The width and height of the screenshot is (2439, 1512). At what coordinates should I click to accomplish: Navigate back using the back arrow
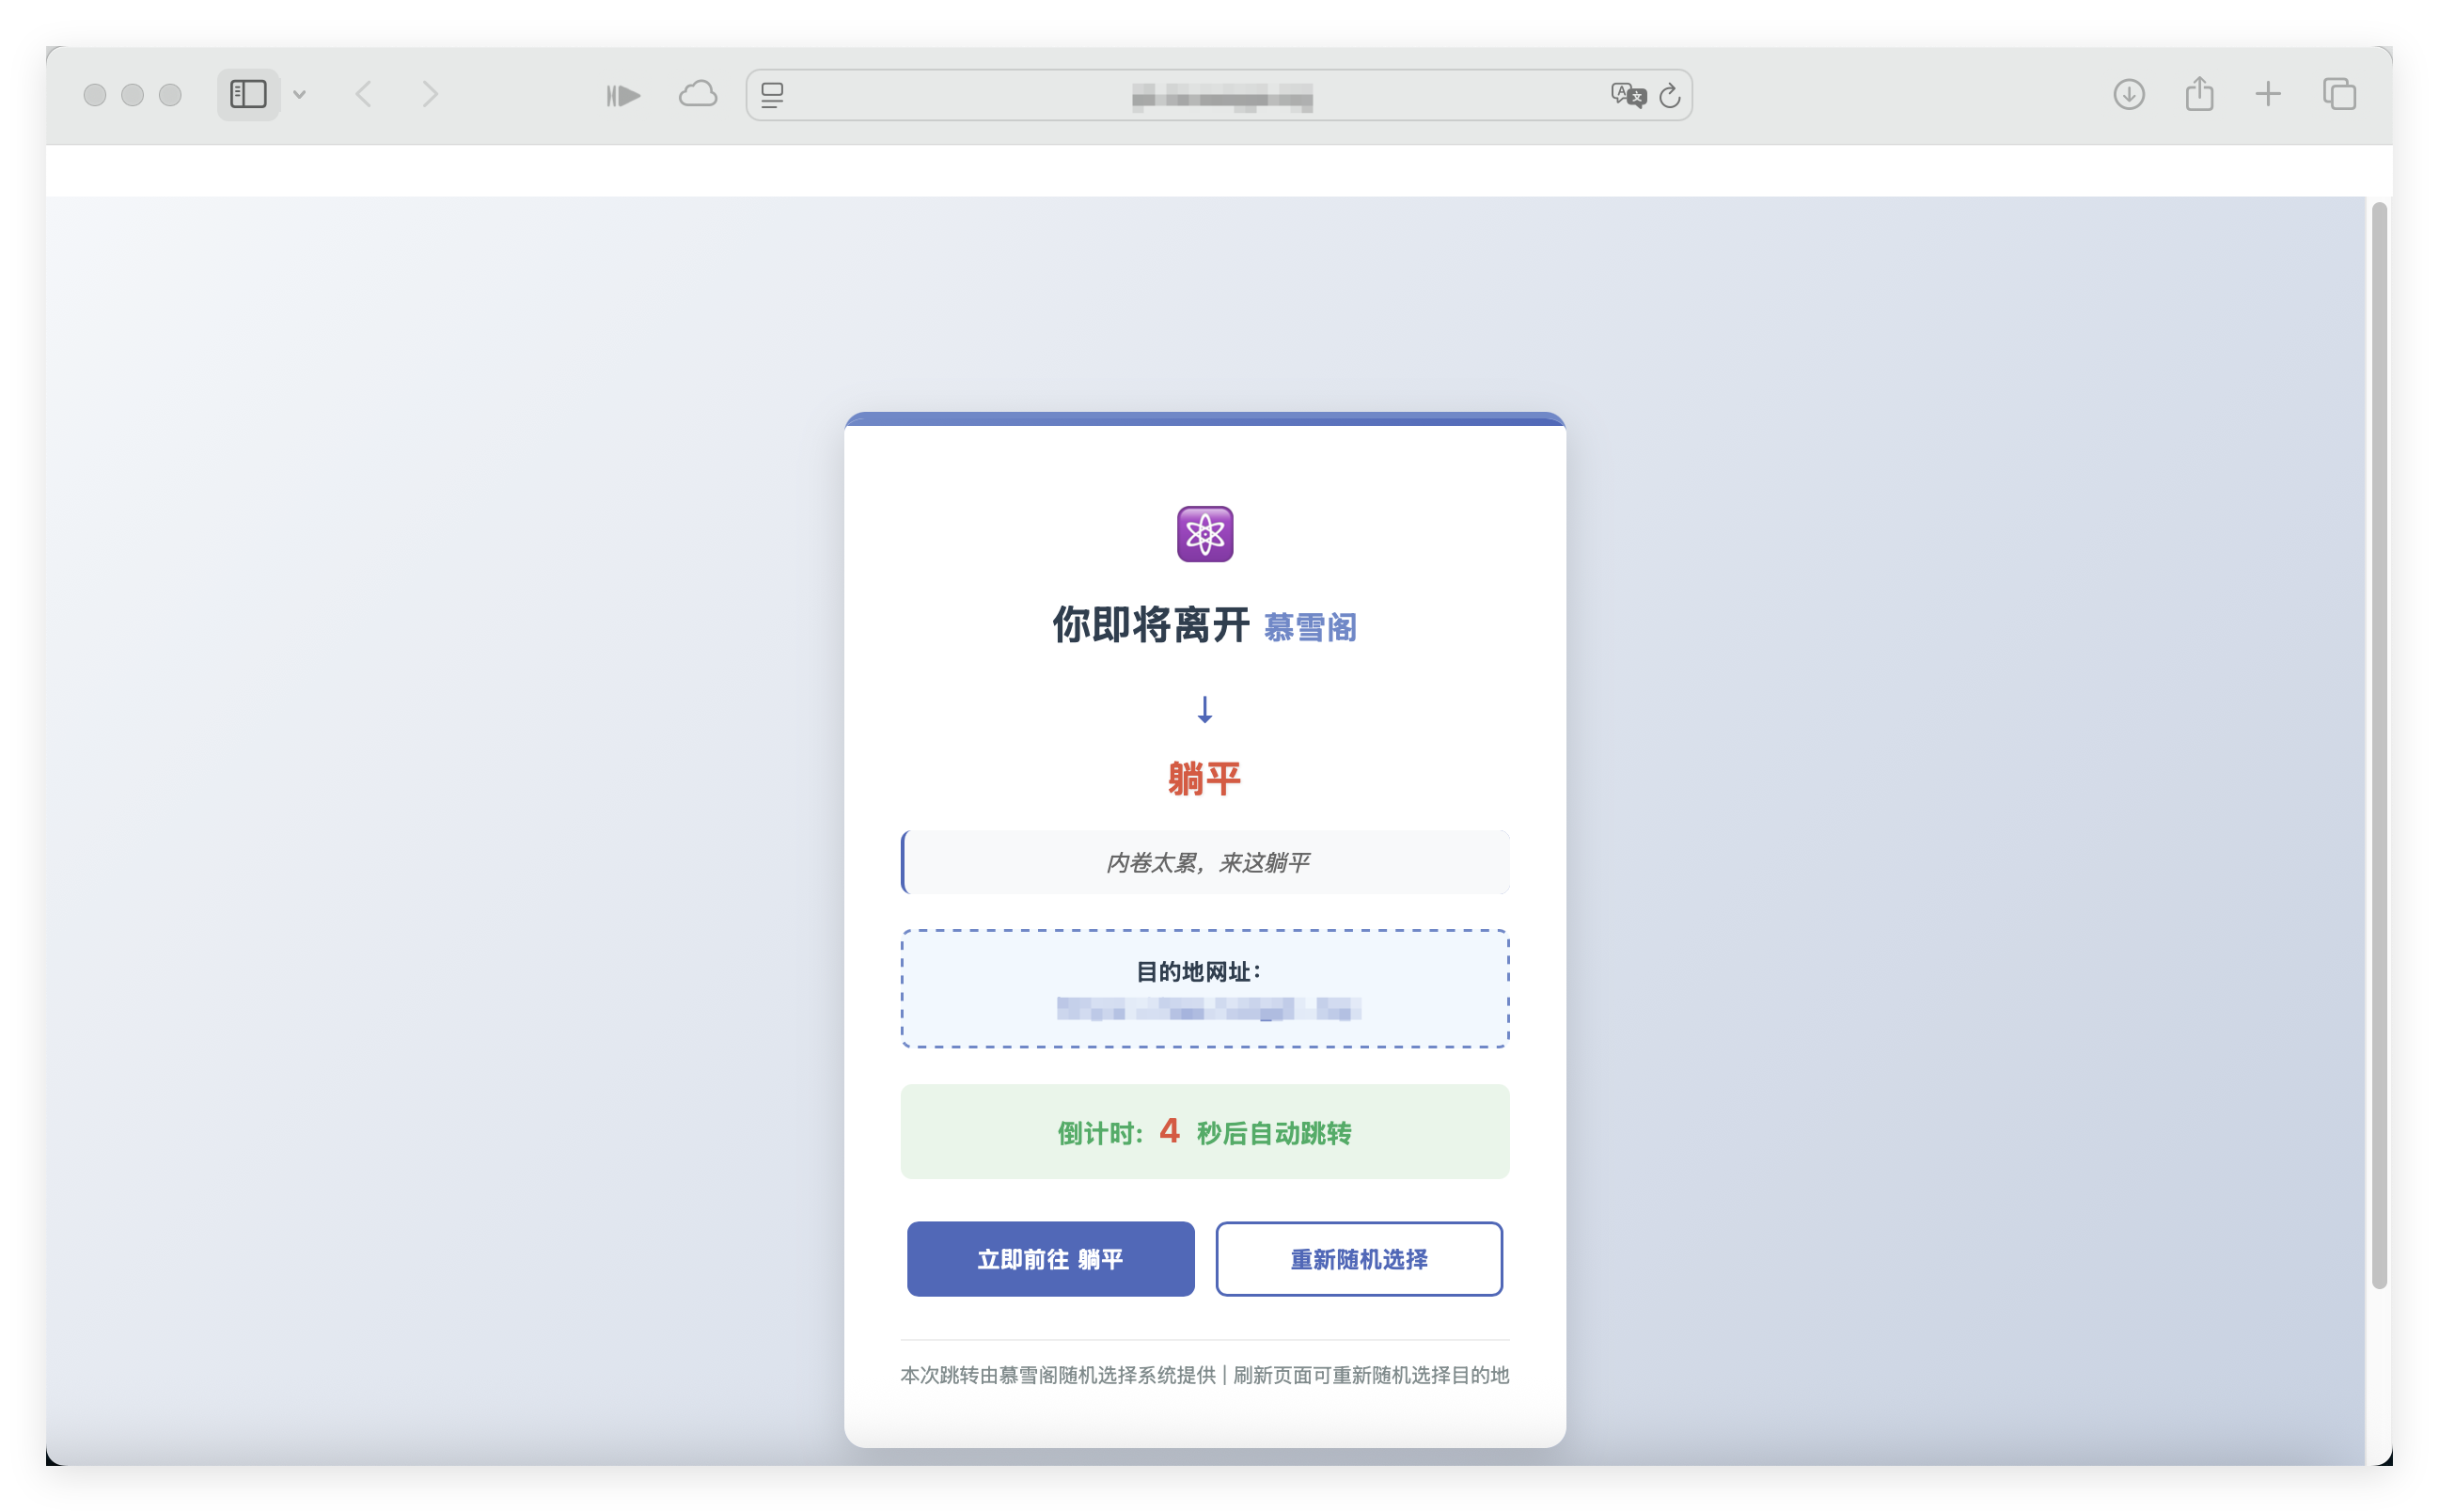click(364, 93)
